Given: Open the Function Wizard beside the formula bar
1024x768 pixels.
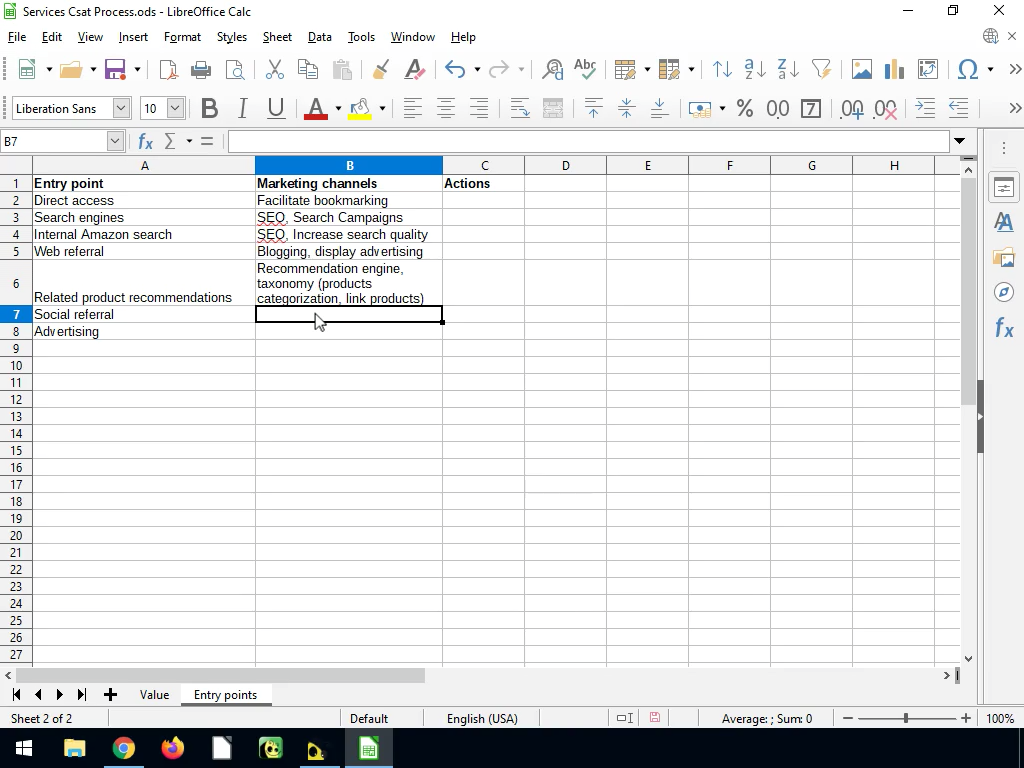Looking at the screenshot, I should tap(145, 141).
